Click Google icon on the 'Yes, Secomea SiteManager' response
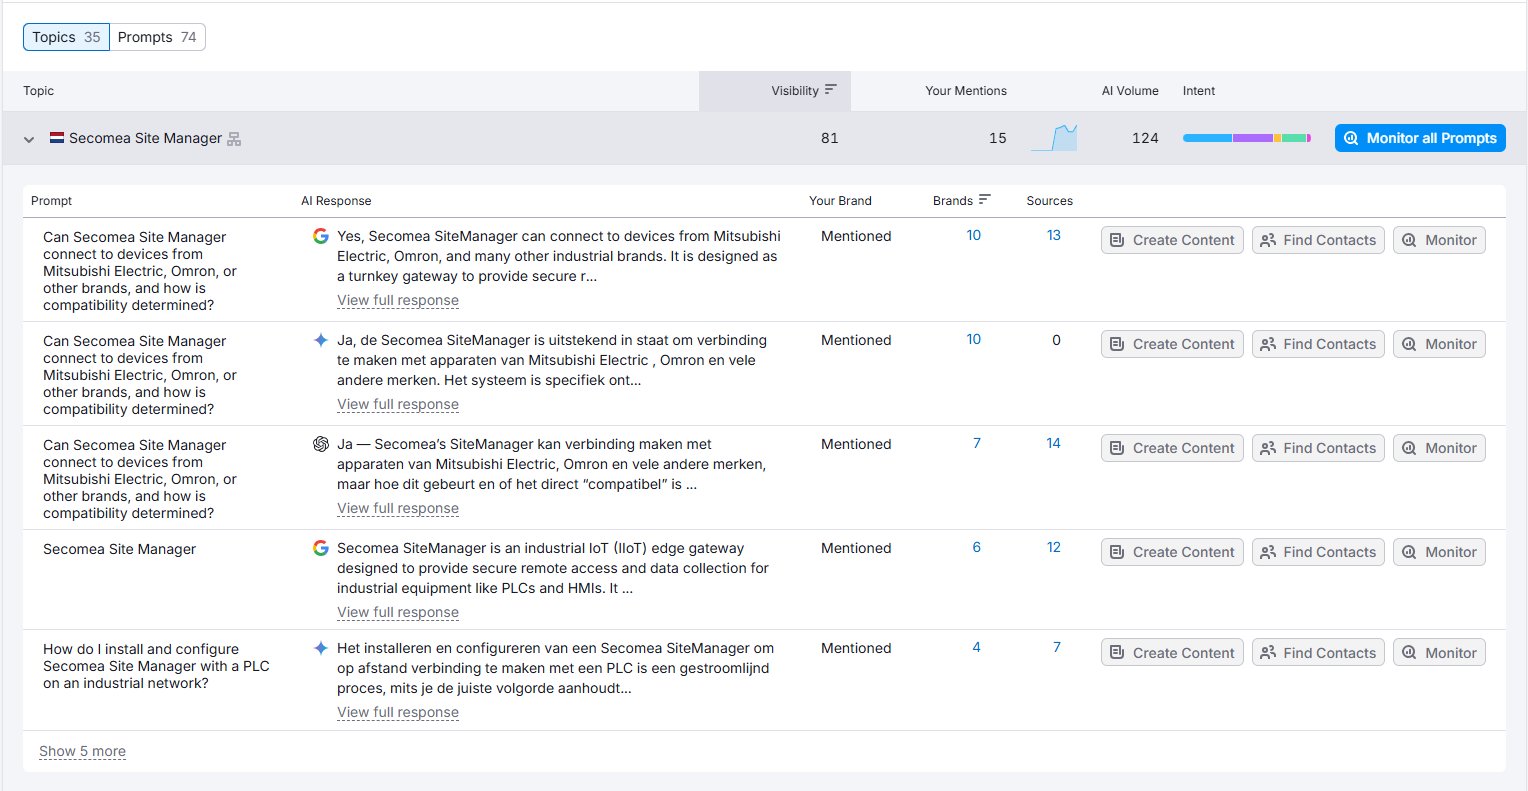The width and height of the screenshot is (1528, 791). coord(320,236)
